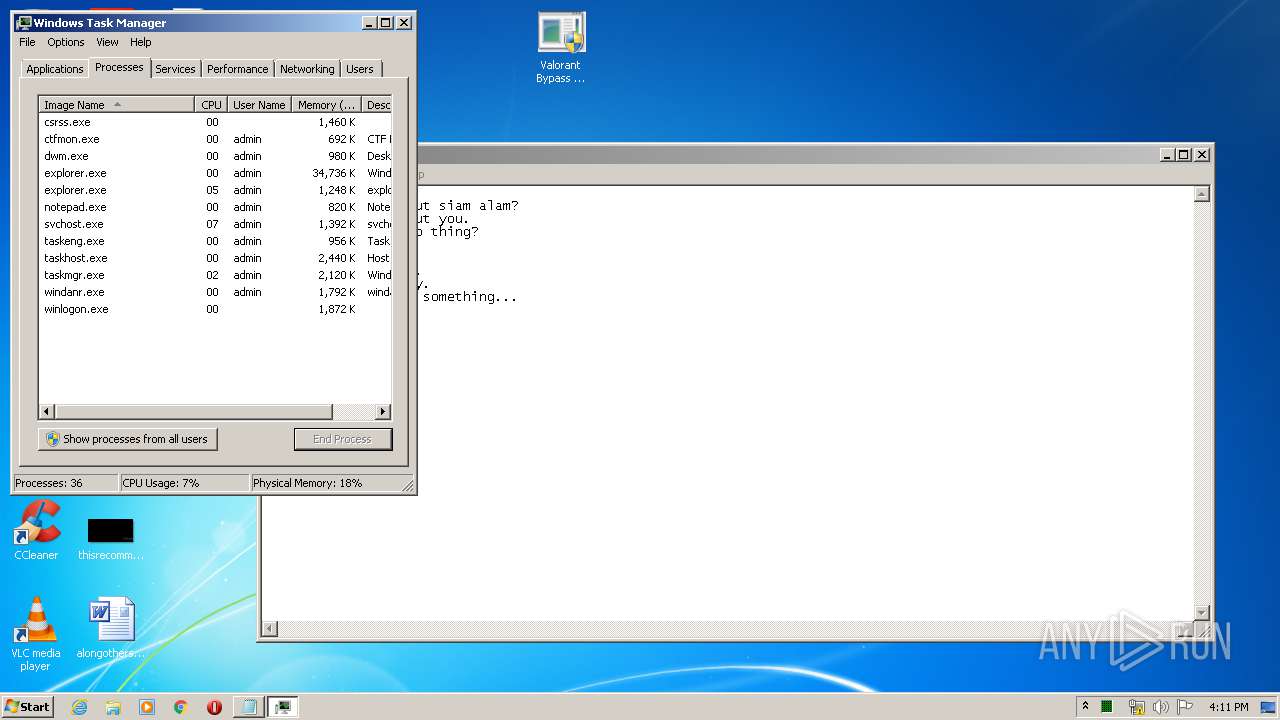The height and width of the screenshot is (720, 1280).
Task: Select explorer.exe using 1,248 K
Action: click(x=215, y=190)
